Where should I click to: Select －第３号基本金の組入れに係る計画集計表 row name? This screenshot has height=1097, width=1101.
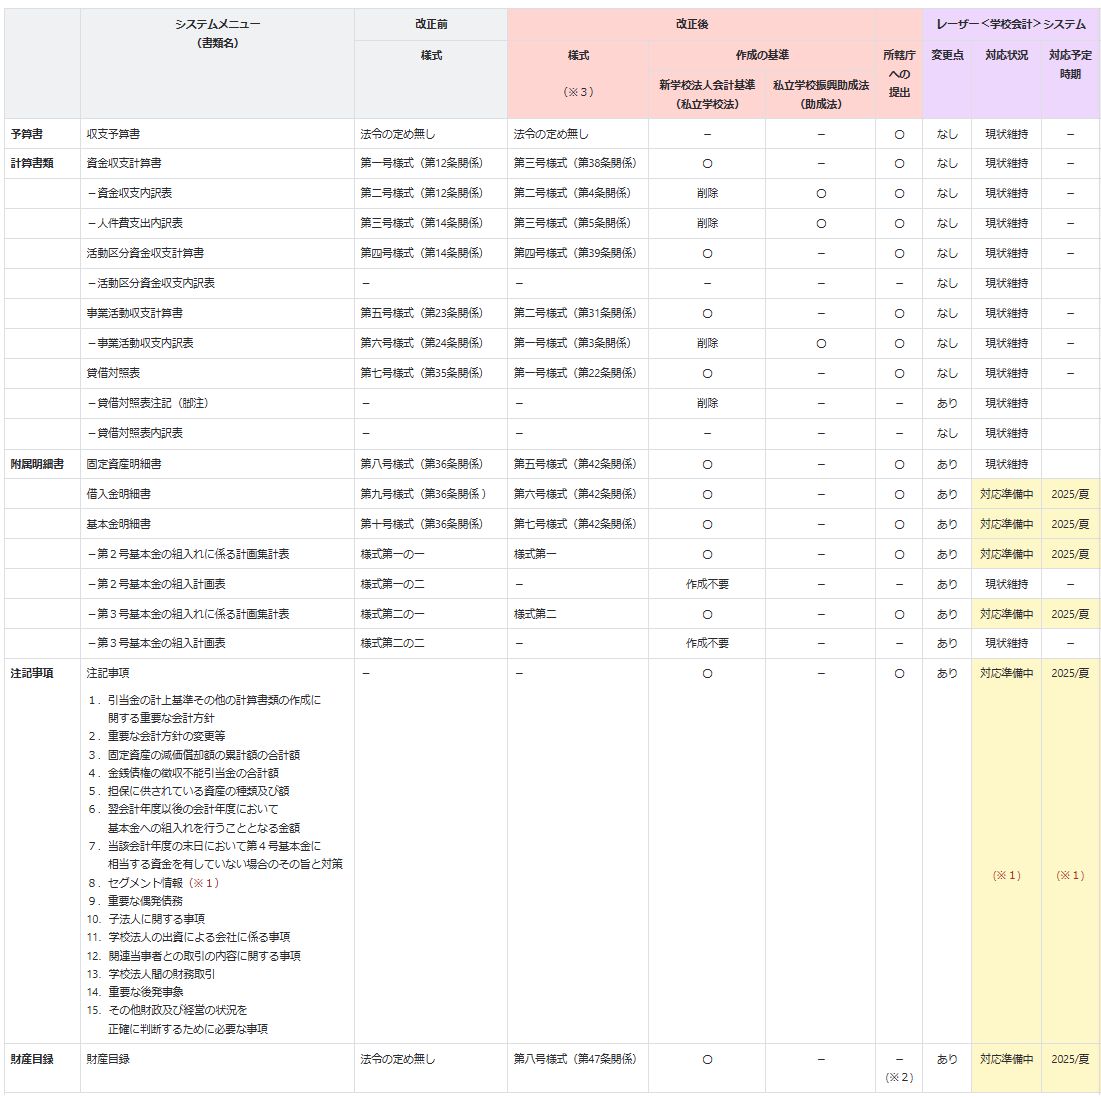click(188, 614)
